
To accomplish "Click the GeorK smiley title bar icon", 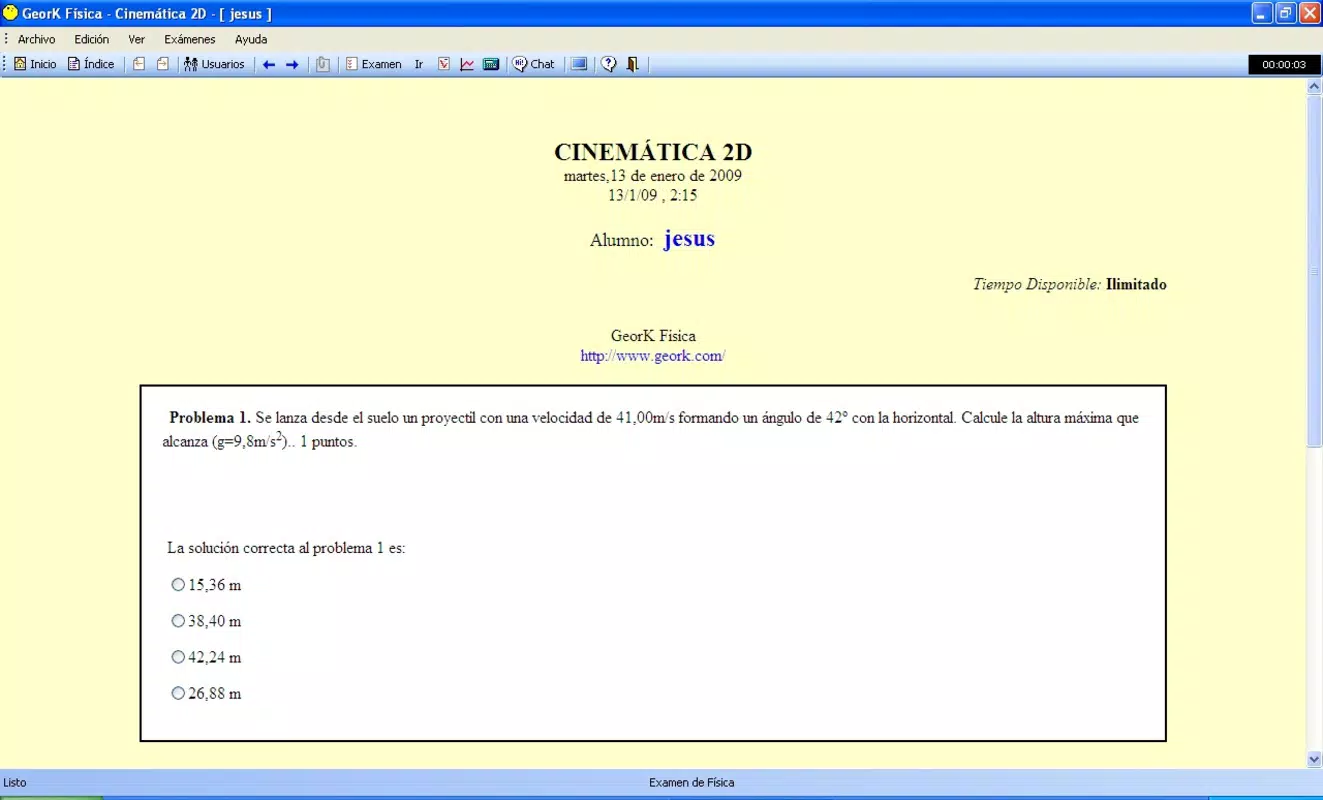I will pyautogui.click(x=11, y=13).
